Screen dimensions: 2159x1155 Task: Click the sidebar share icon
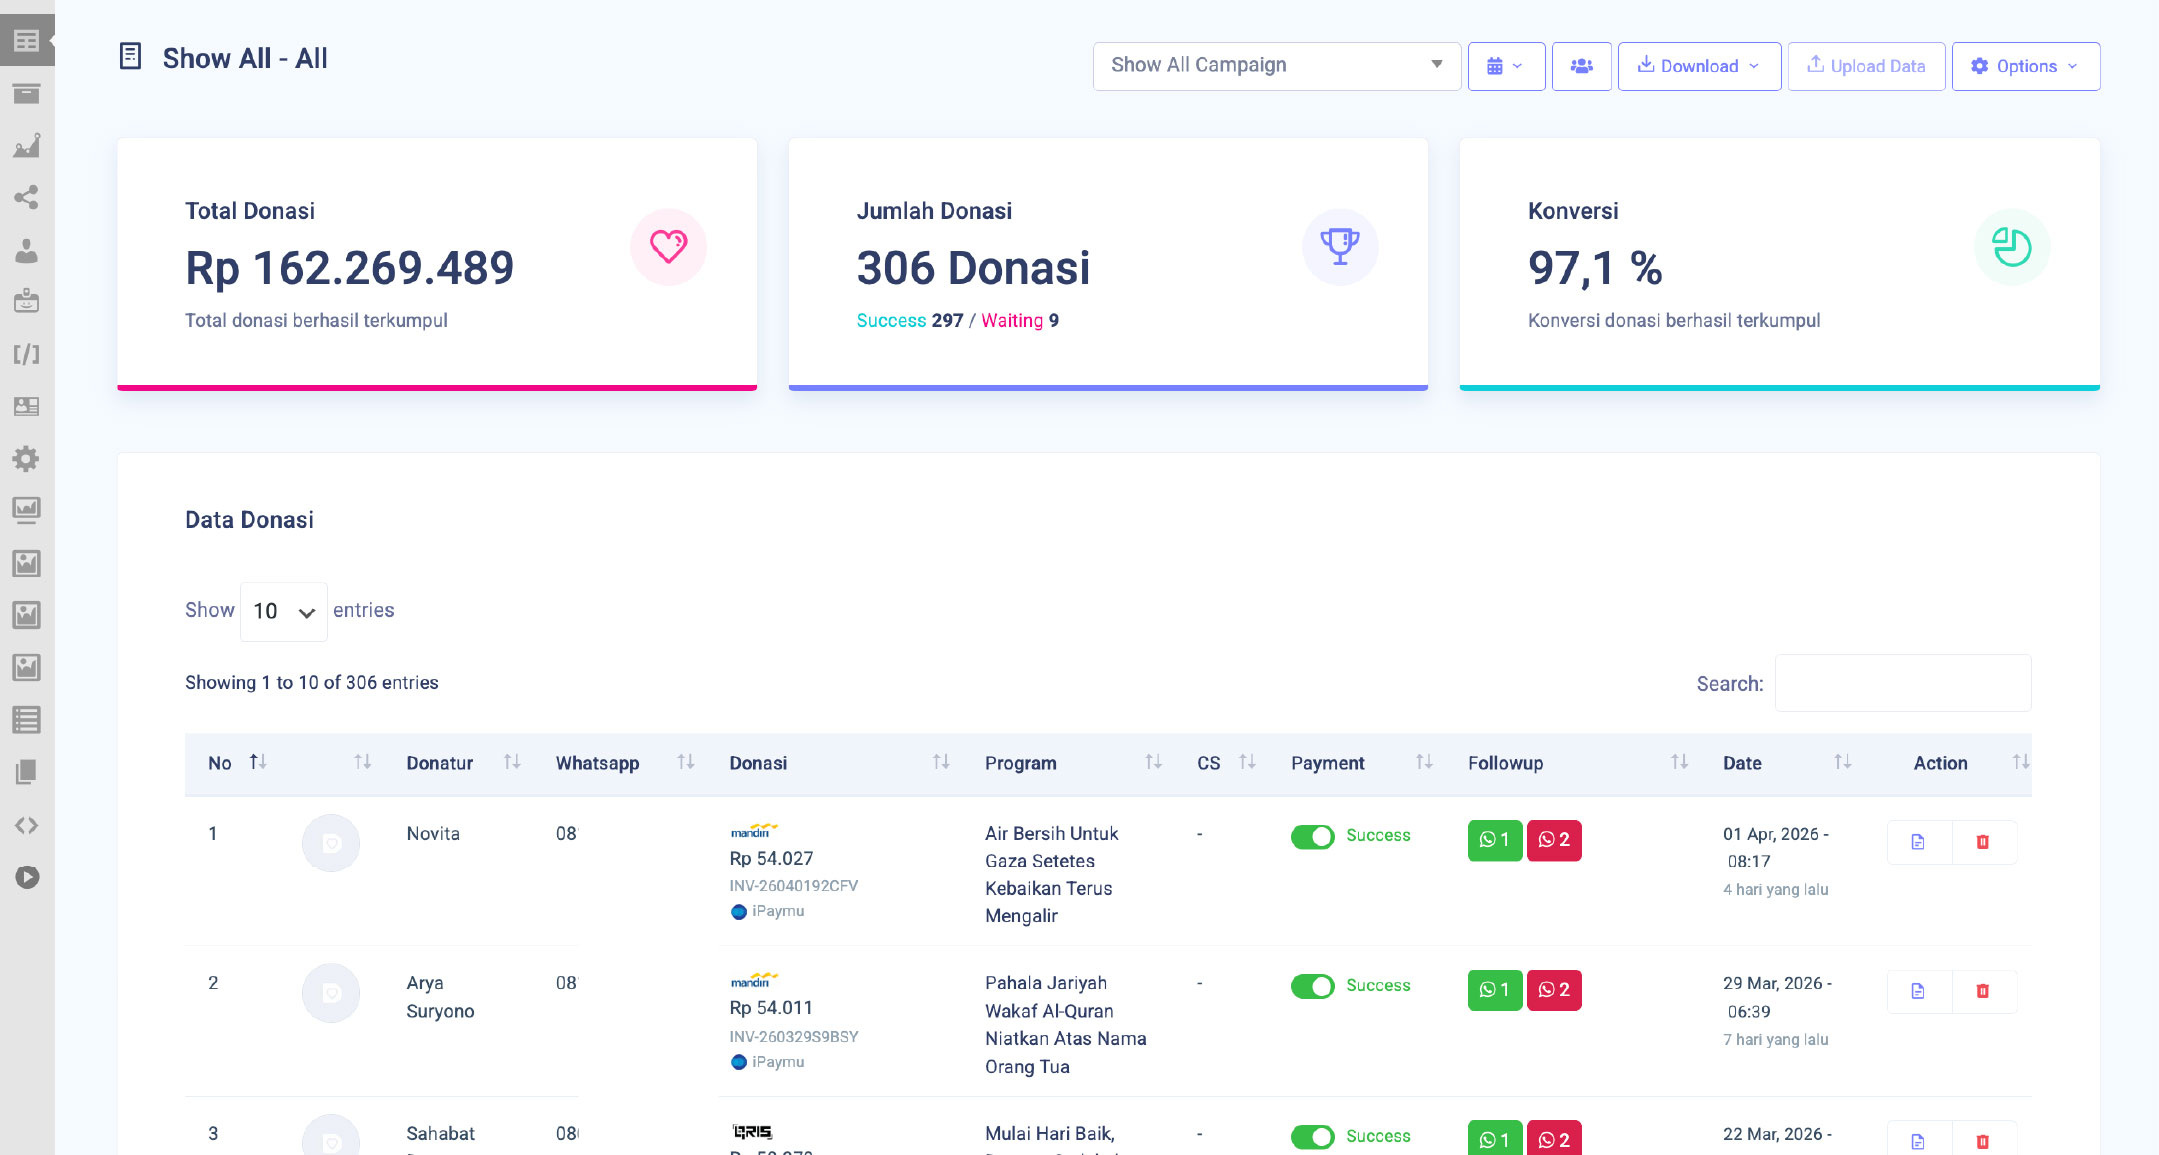tap(27, 197)
